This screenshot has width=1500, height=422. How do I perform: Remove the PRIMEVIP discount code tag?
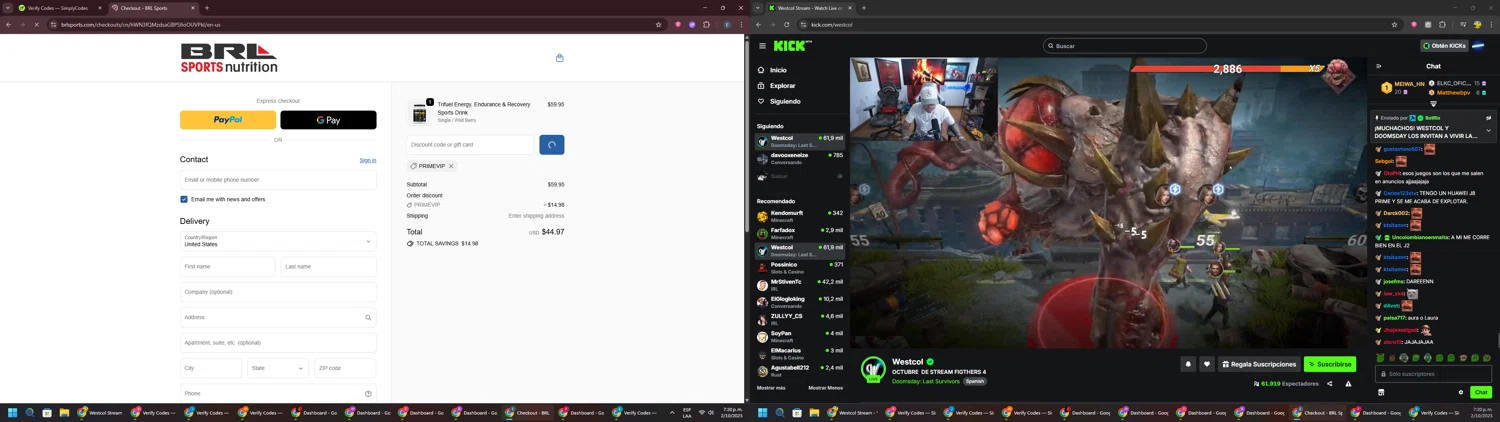click(451, 166)
